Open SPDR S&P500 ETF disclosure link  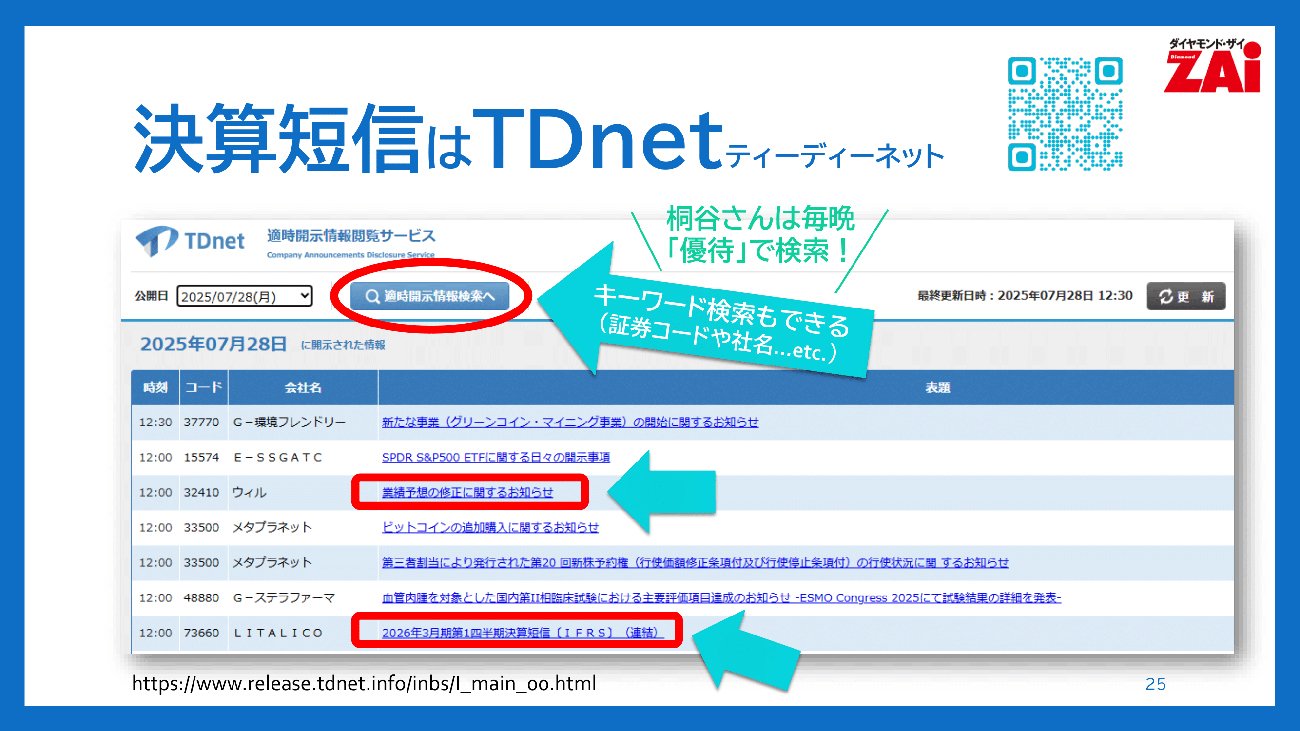[x=495, y=457]
